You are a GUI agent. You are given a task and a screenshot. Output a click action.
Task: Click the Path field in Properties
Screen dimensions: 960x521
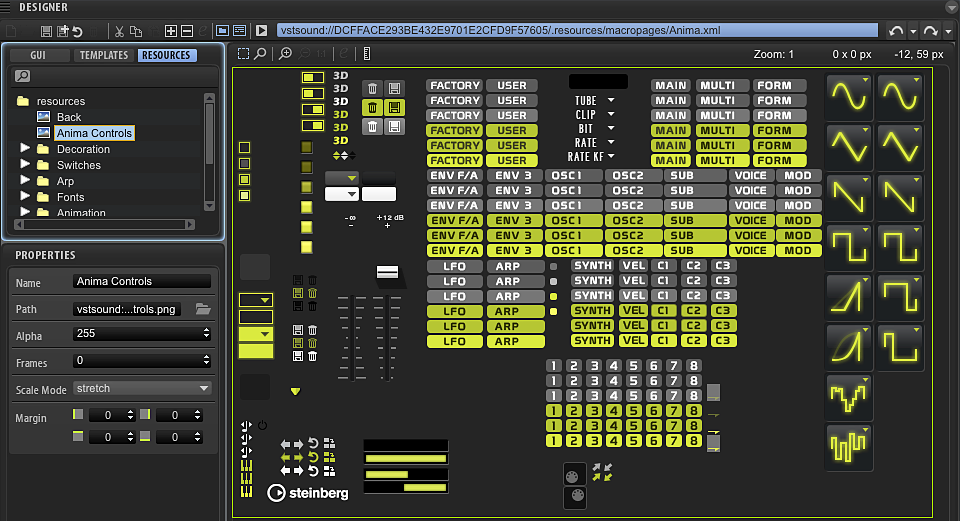click(x=127, y=309)
